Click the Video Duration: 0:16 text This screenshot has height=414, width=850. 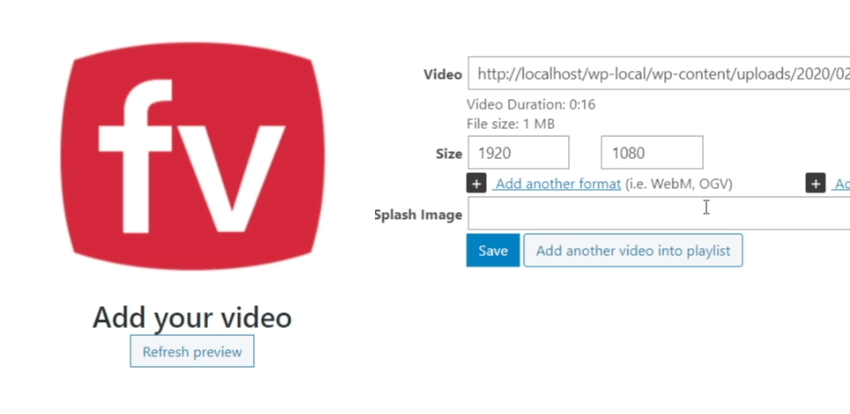point(531,104)
